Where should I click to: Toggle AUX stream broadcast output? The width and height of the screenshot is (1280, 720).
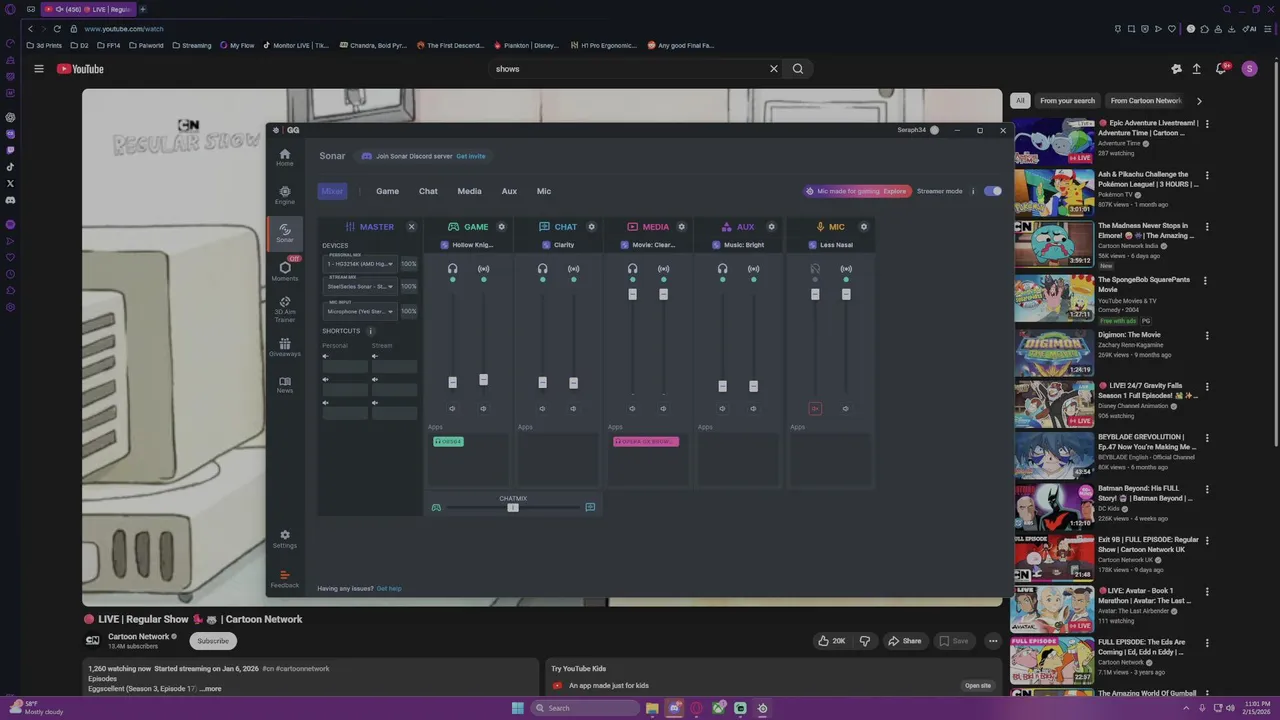[753, 269]
